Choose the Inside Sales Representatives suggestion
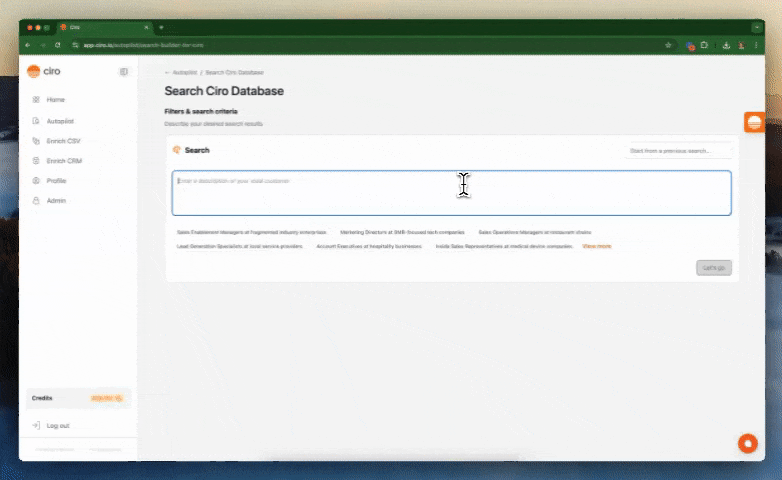This screenshot has height=480, width=782. pyautogui.click(x=504, y=246)
